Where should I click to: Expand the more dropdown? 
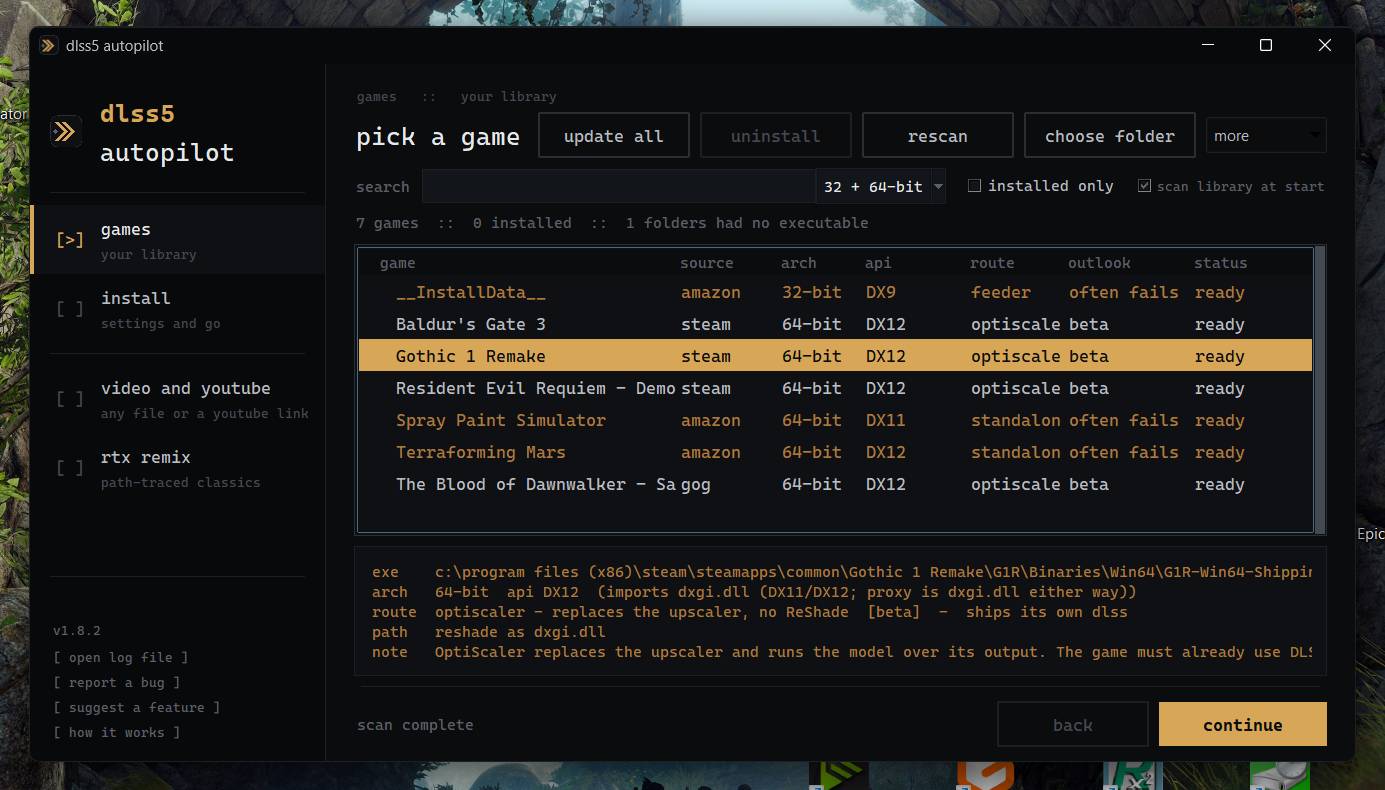(1266, 136)
